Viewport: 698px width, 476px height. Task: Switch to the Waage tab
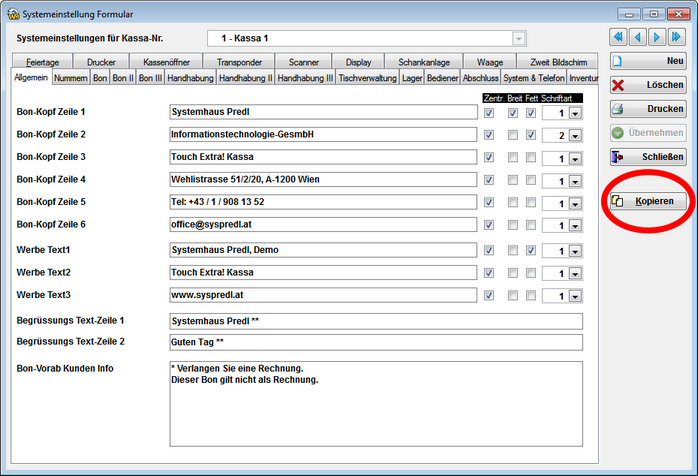click(x=490, y=62)
